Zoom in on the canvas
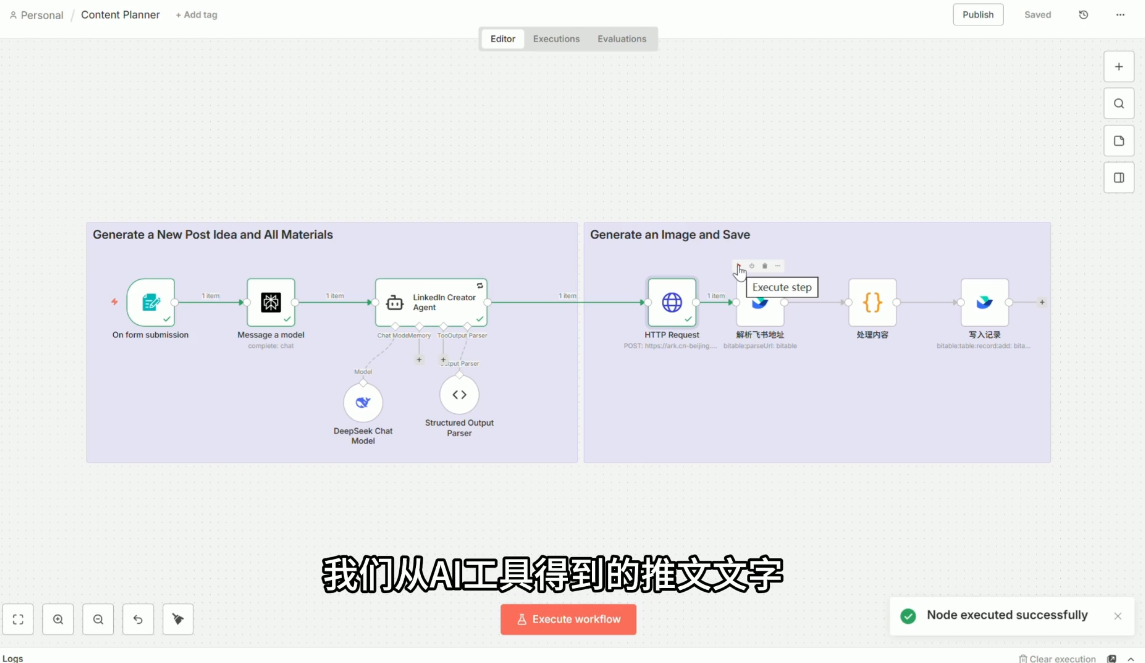Viewport: 1145px width, 663px height. coord(58,619)
